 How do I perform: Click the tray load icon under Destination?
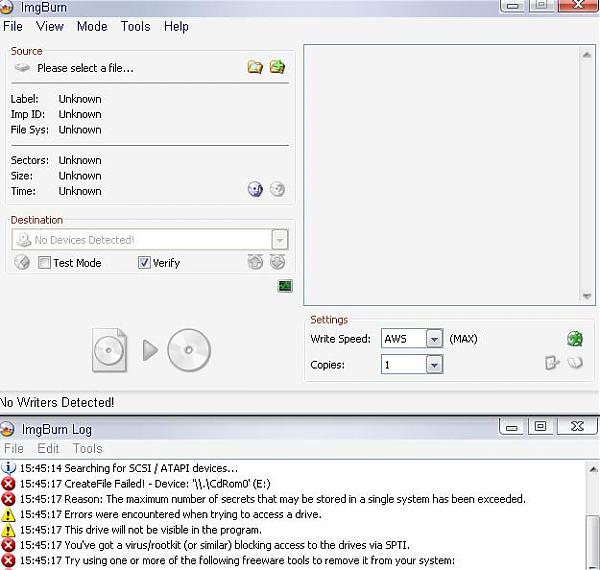(277, 262)
